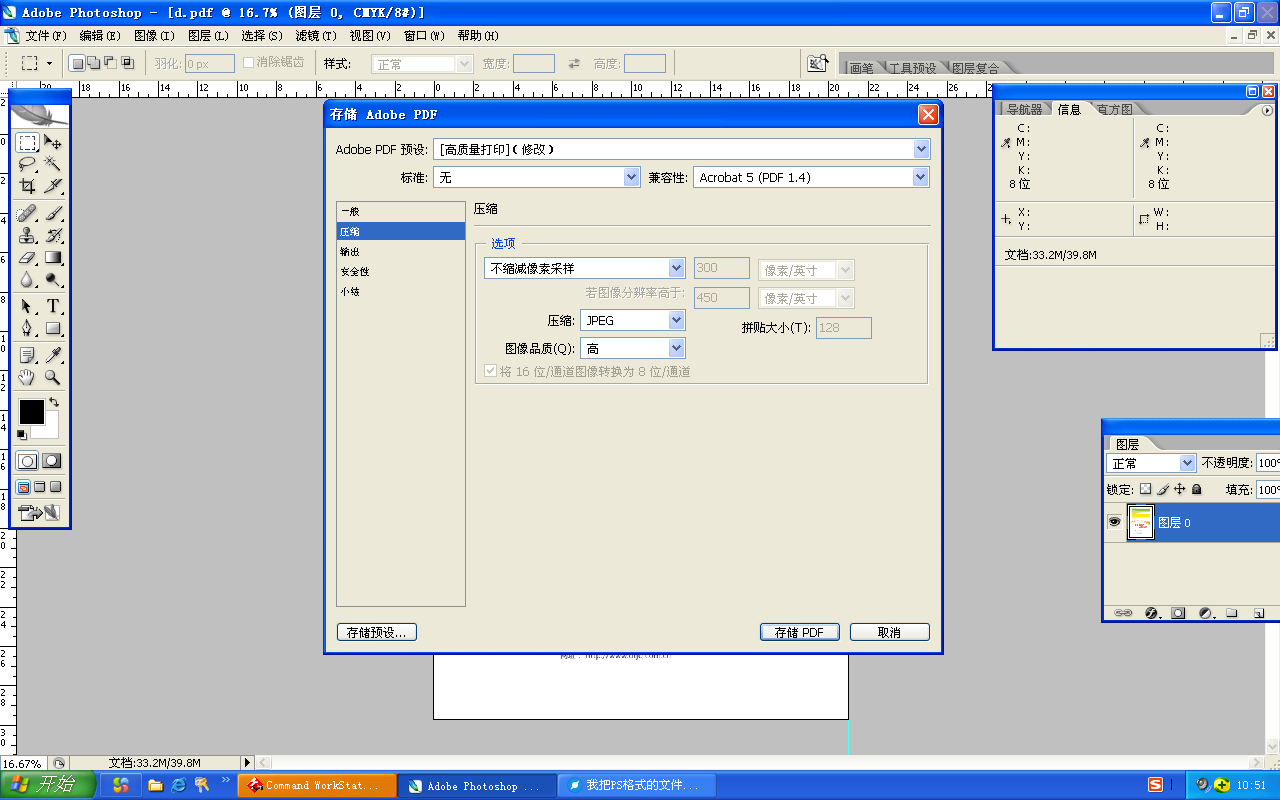Viewport: 1280px width, 800px height.
Task: Select the Slice tool
Action: (x=53, y=186)
